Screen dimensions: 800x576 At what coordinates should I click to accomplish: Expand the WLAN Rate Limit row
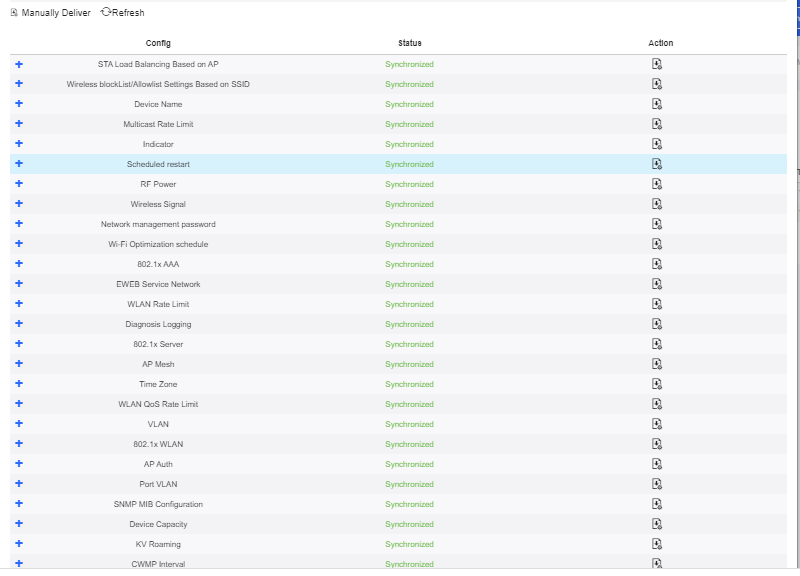click(19, 304)
